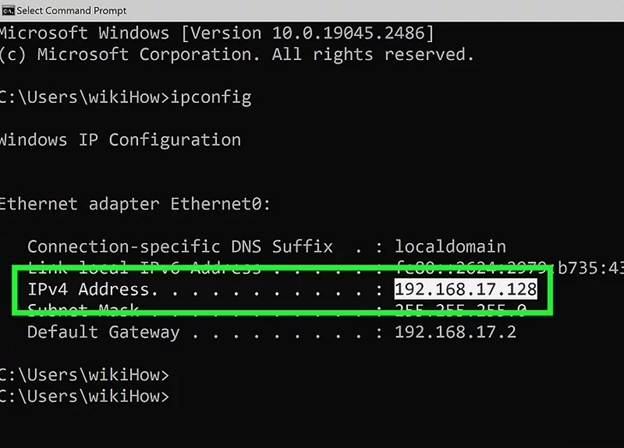Click the "localdomain" DNS suffix value
The image size is (624, 448).
point(450,246)
